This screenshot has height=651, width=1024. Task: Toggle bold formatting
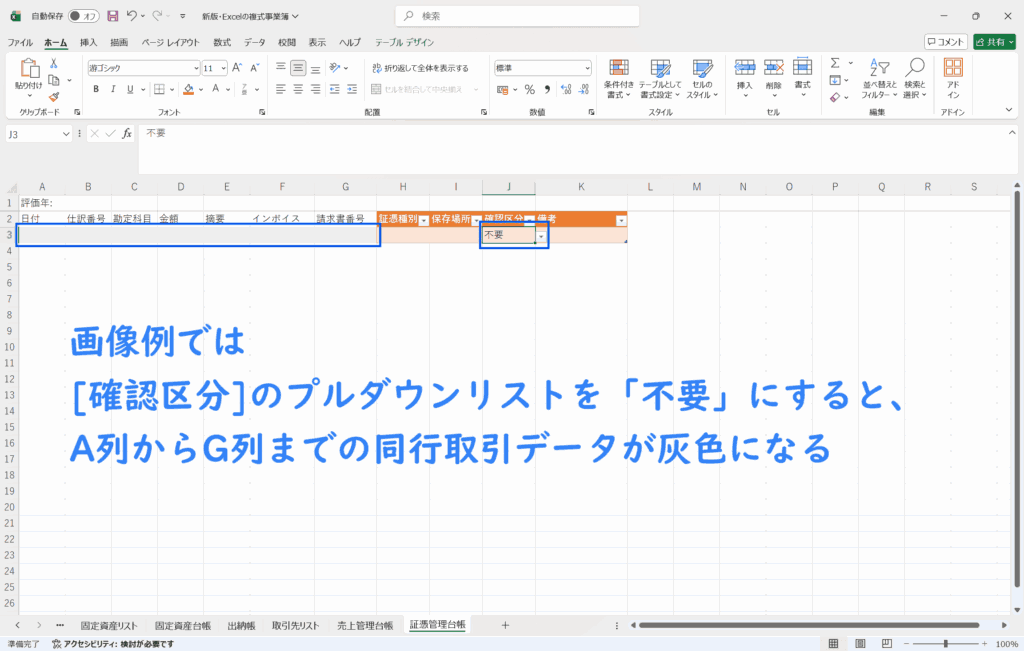click(x=97, y=89)
